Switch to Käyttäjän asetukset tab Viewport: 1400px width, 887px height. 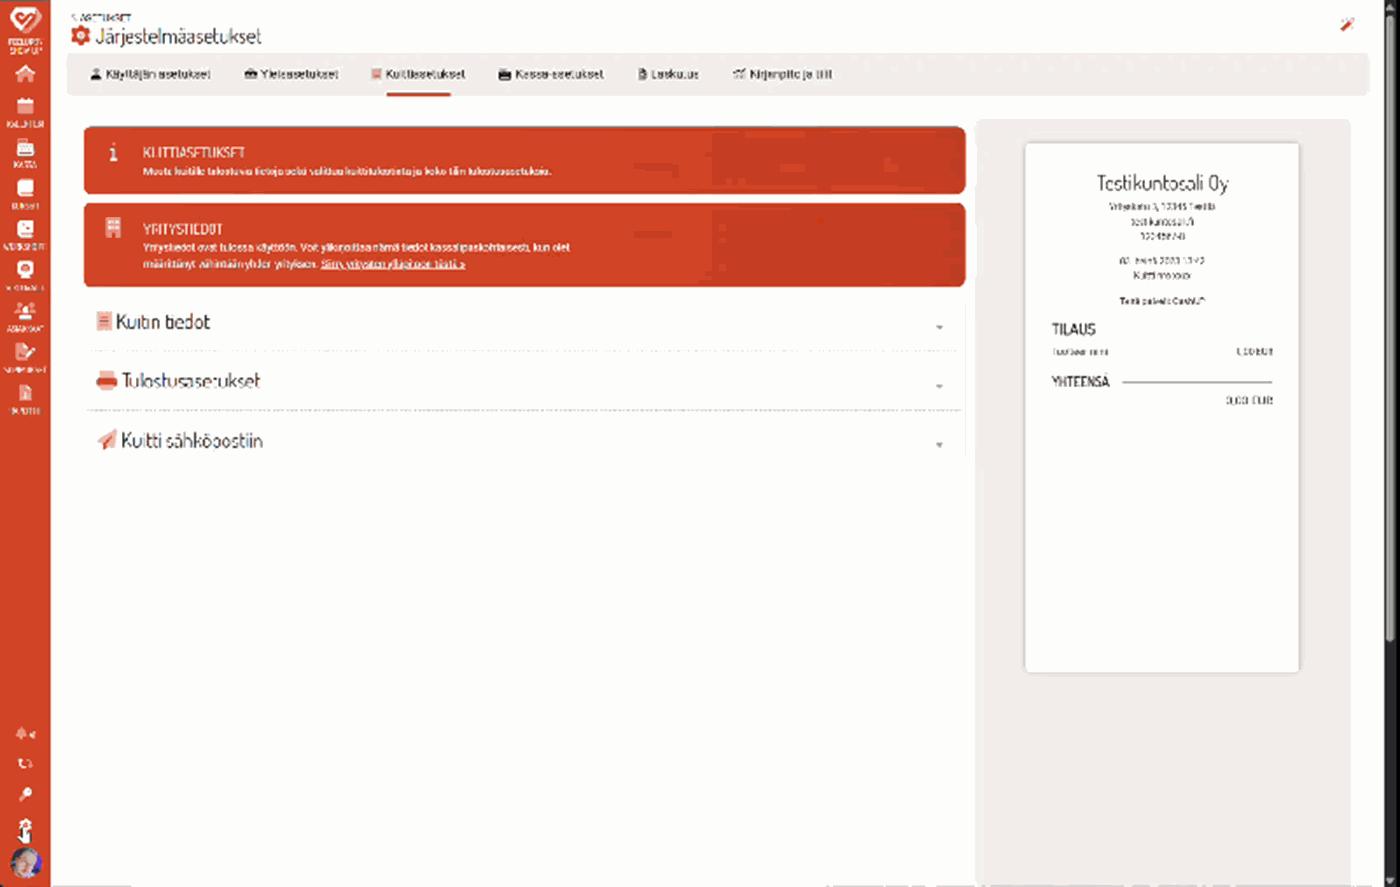[150, 74]
